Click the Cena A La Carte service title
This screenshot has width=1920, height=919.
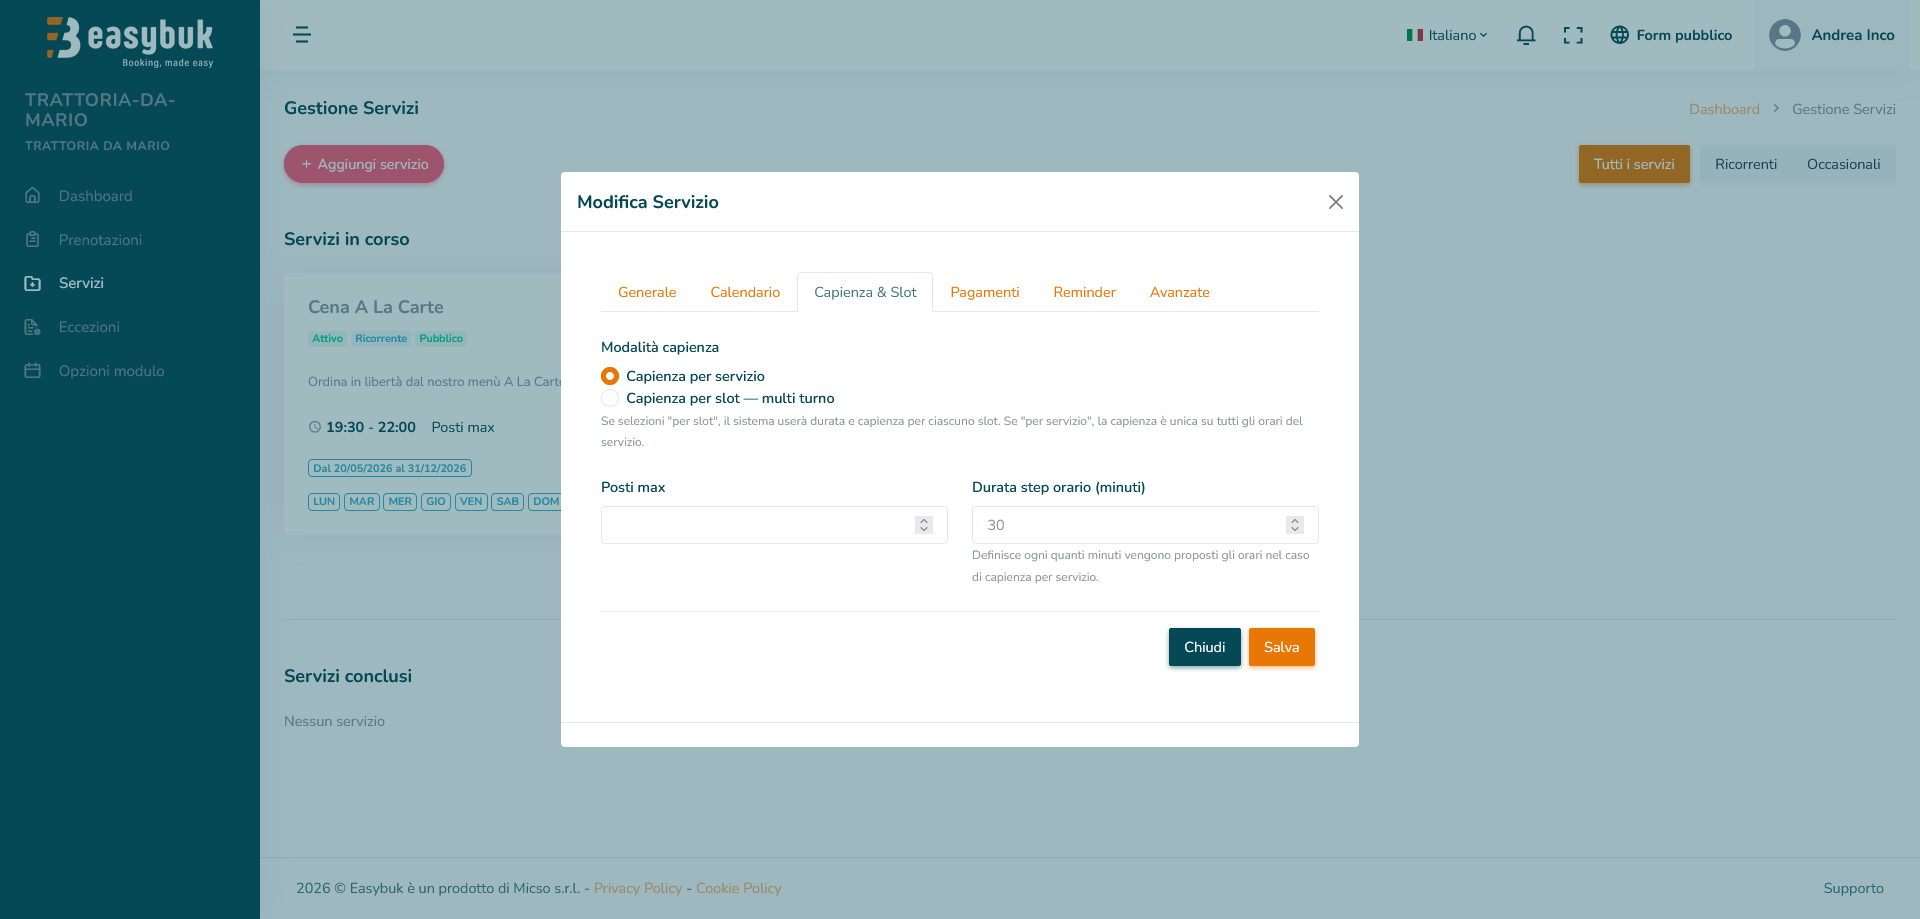(376, 307)
